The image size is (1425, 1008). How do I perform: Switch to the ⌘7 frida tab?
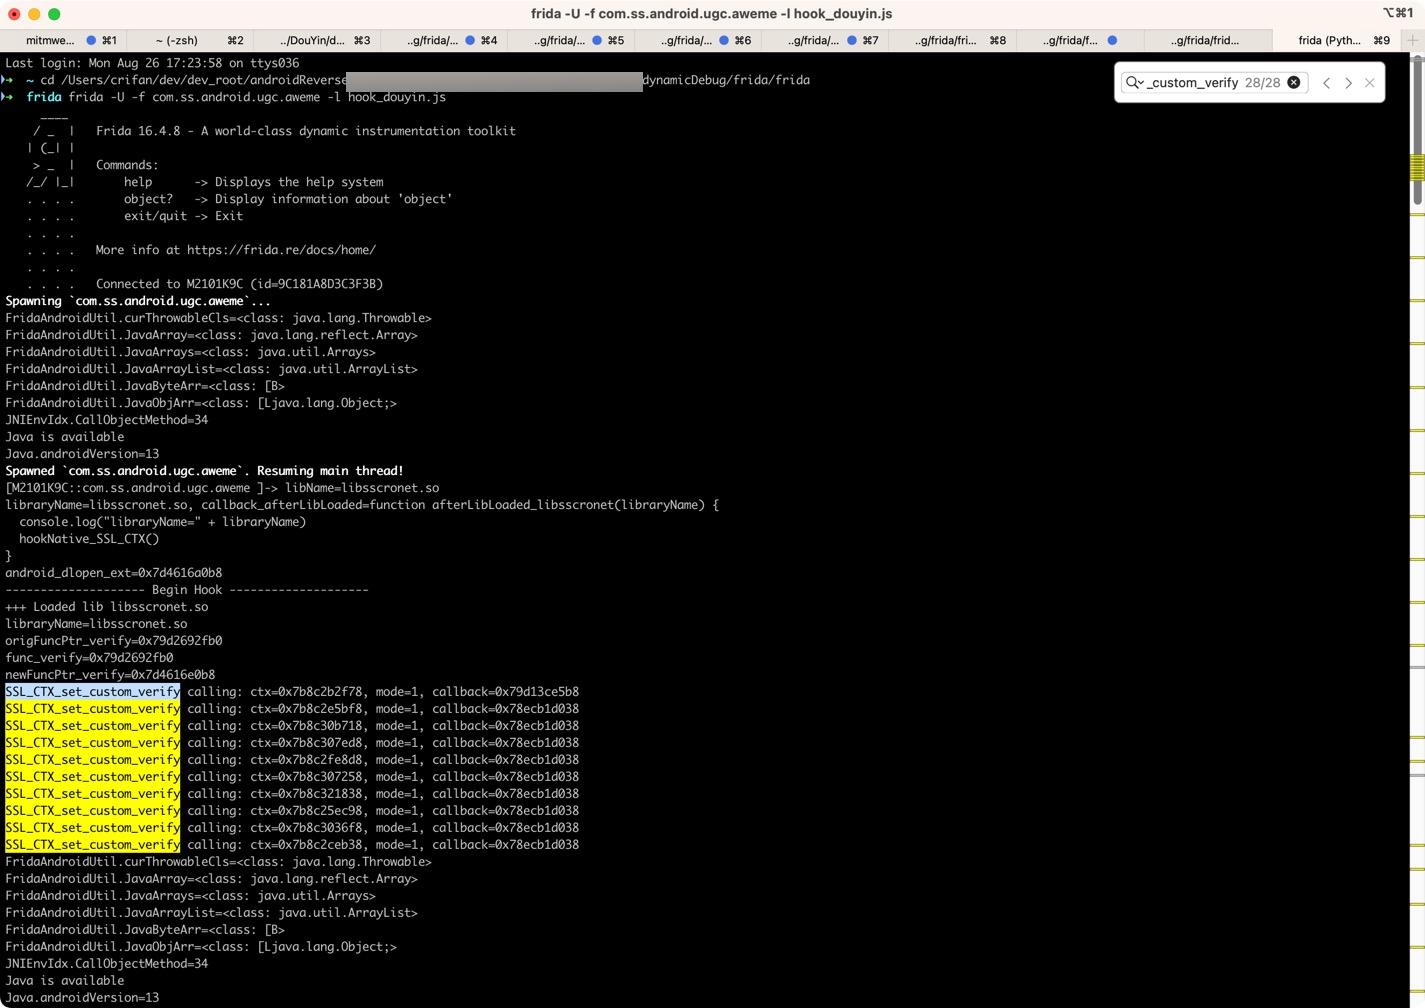pos(825,40)
